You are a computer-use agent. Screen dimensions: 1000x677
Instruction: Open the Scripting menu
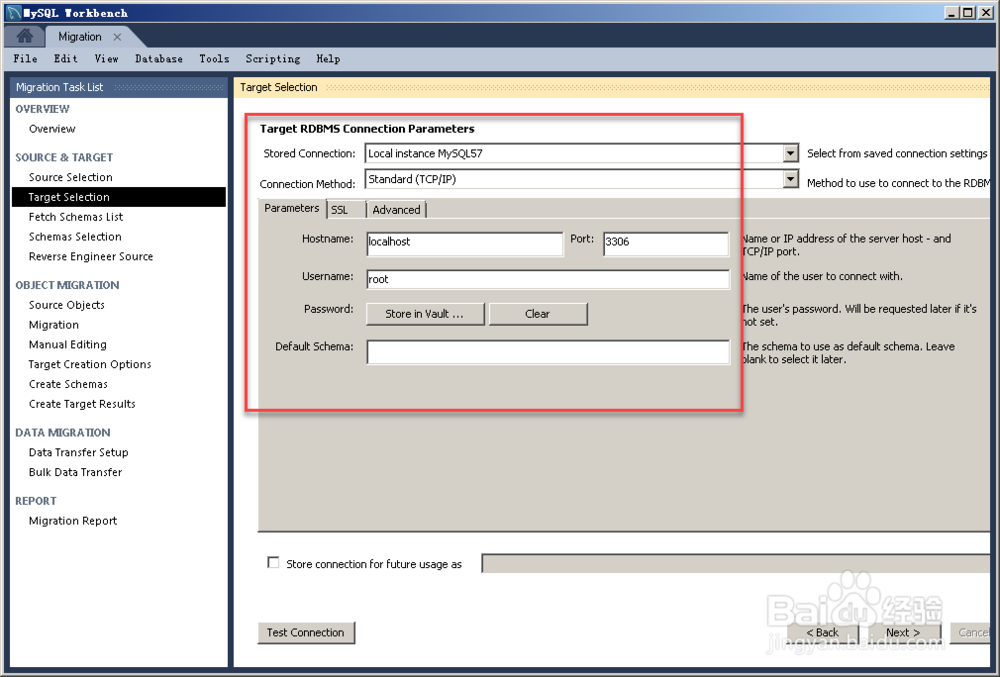(273, 59)
